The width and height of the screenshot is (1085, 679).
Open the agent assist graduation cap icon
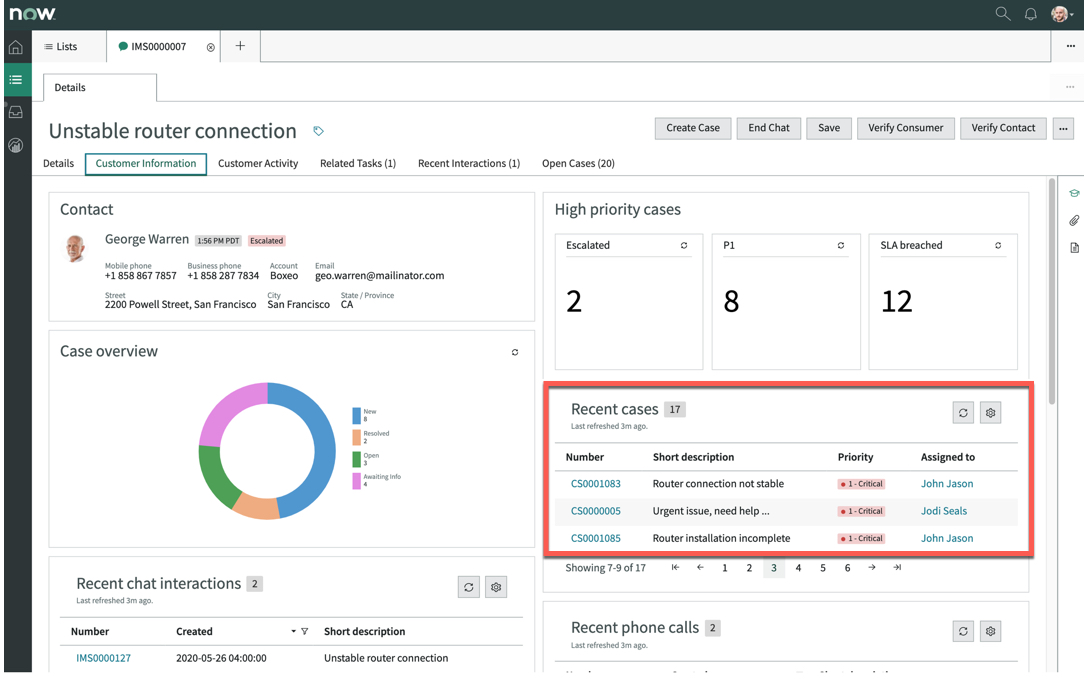coord(1074,193)
